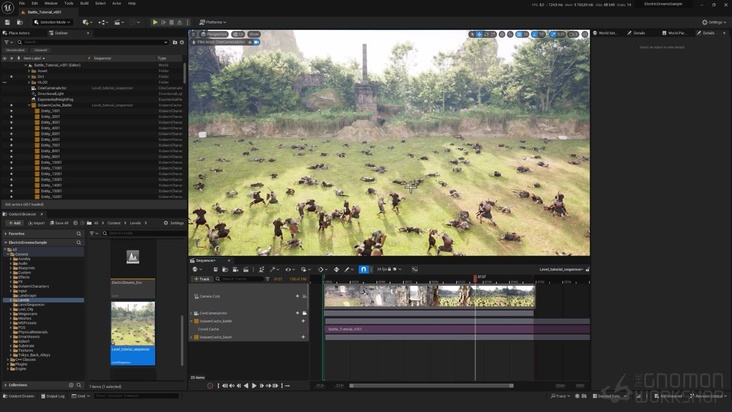Expand the GolaemCache_Death track
The image size is (732, 412).
pos(191,337)
